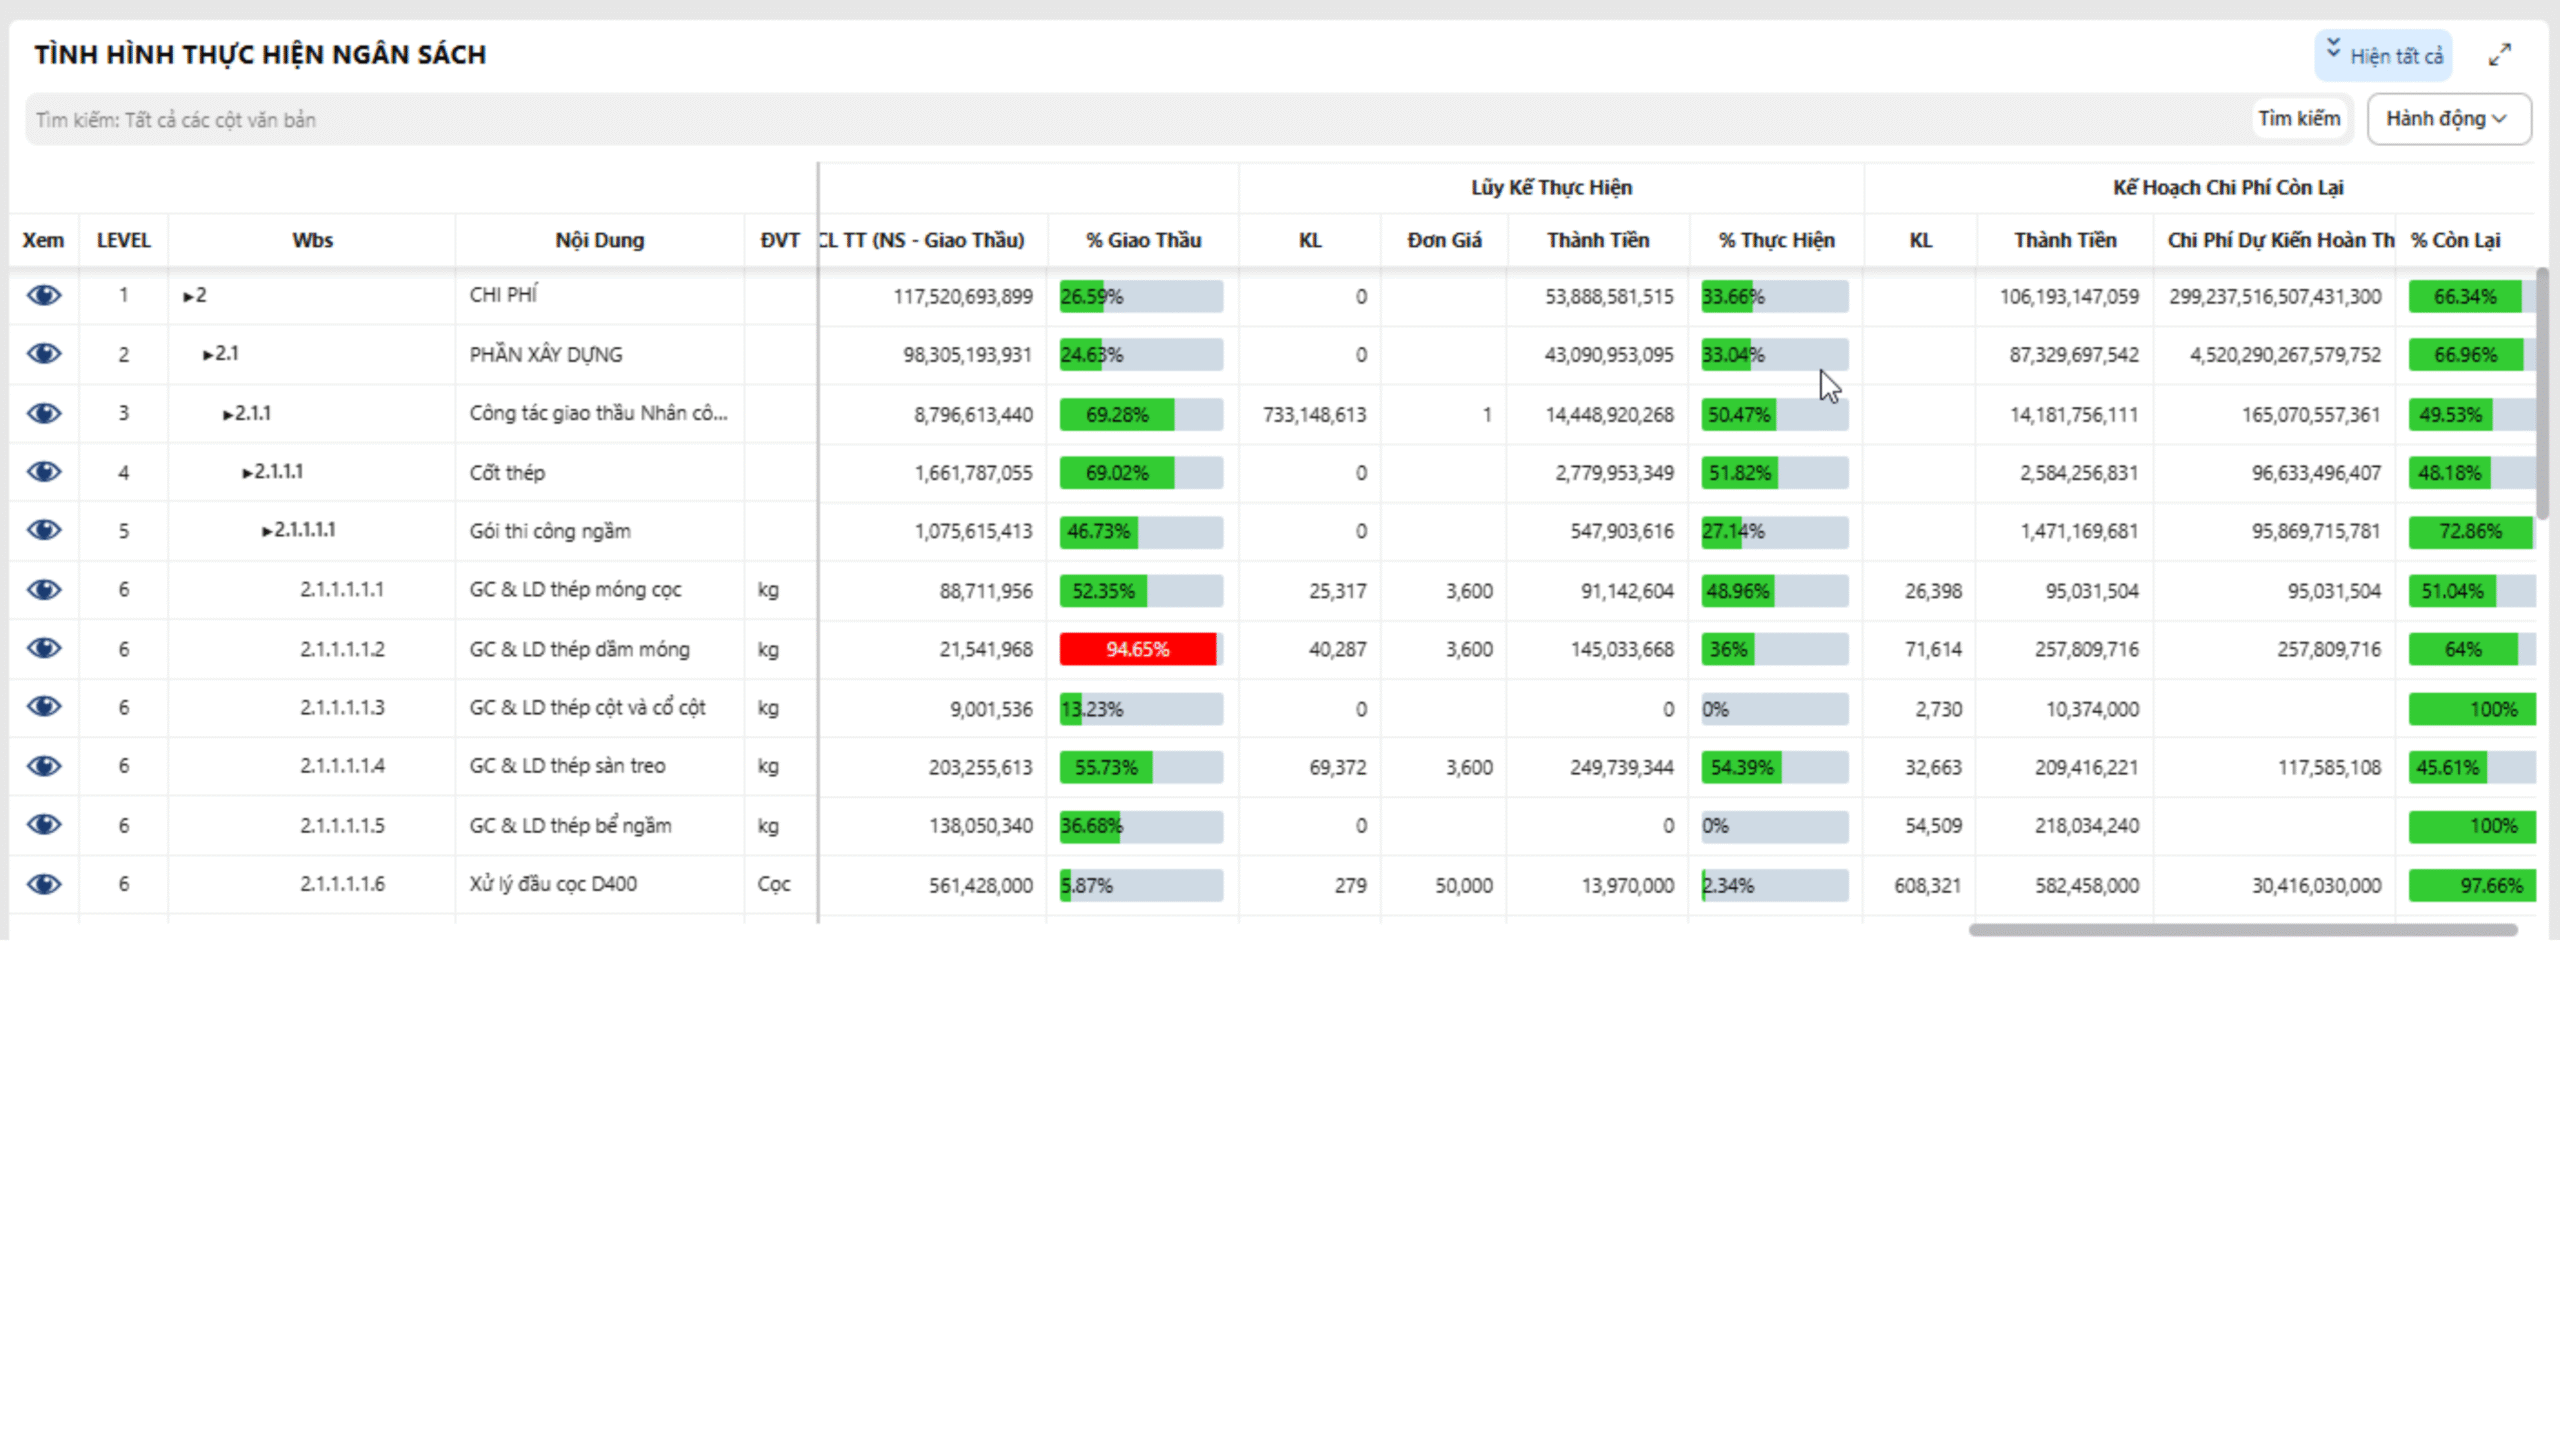View the GC & LD thép dầm móng row
Image resolution: width=2560 pixels, height=1440 pixels.
point(44,648)
